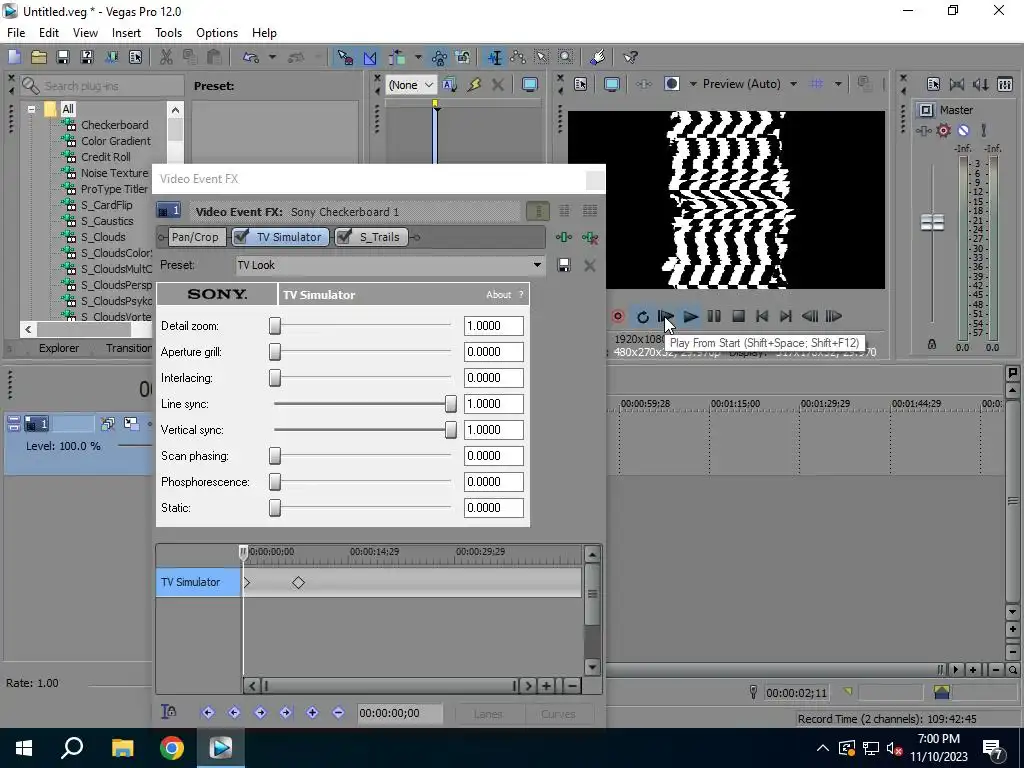Open Split Screen View dropdown arrow

pyautogui.click(x=693, y=84)
